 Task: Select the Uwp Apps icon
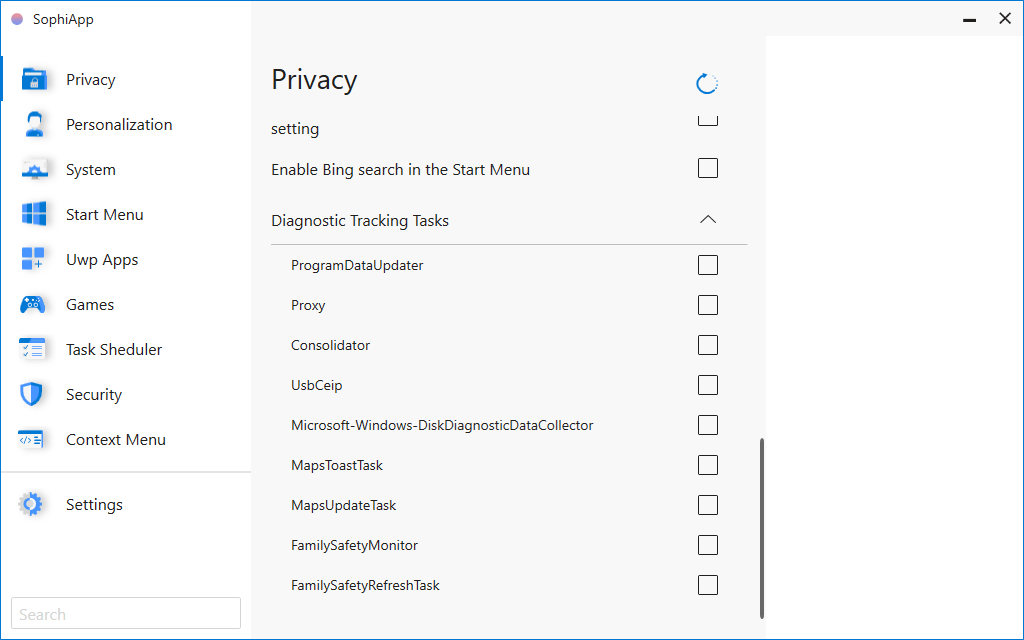tap(31, 259)
